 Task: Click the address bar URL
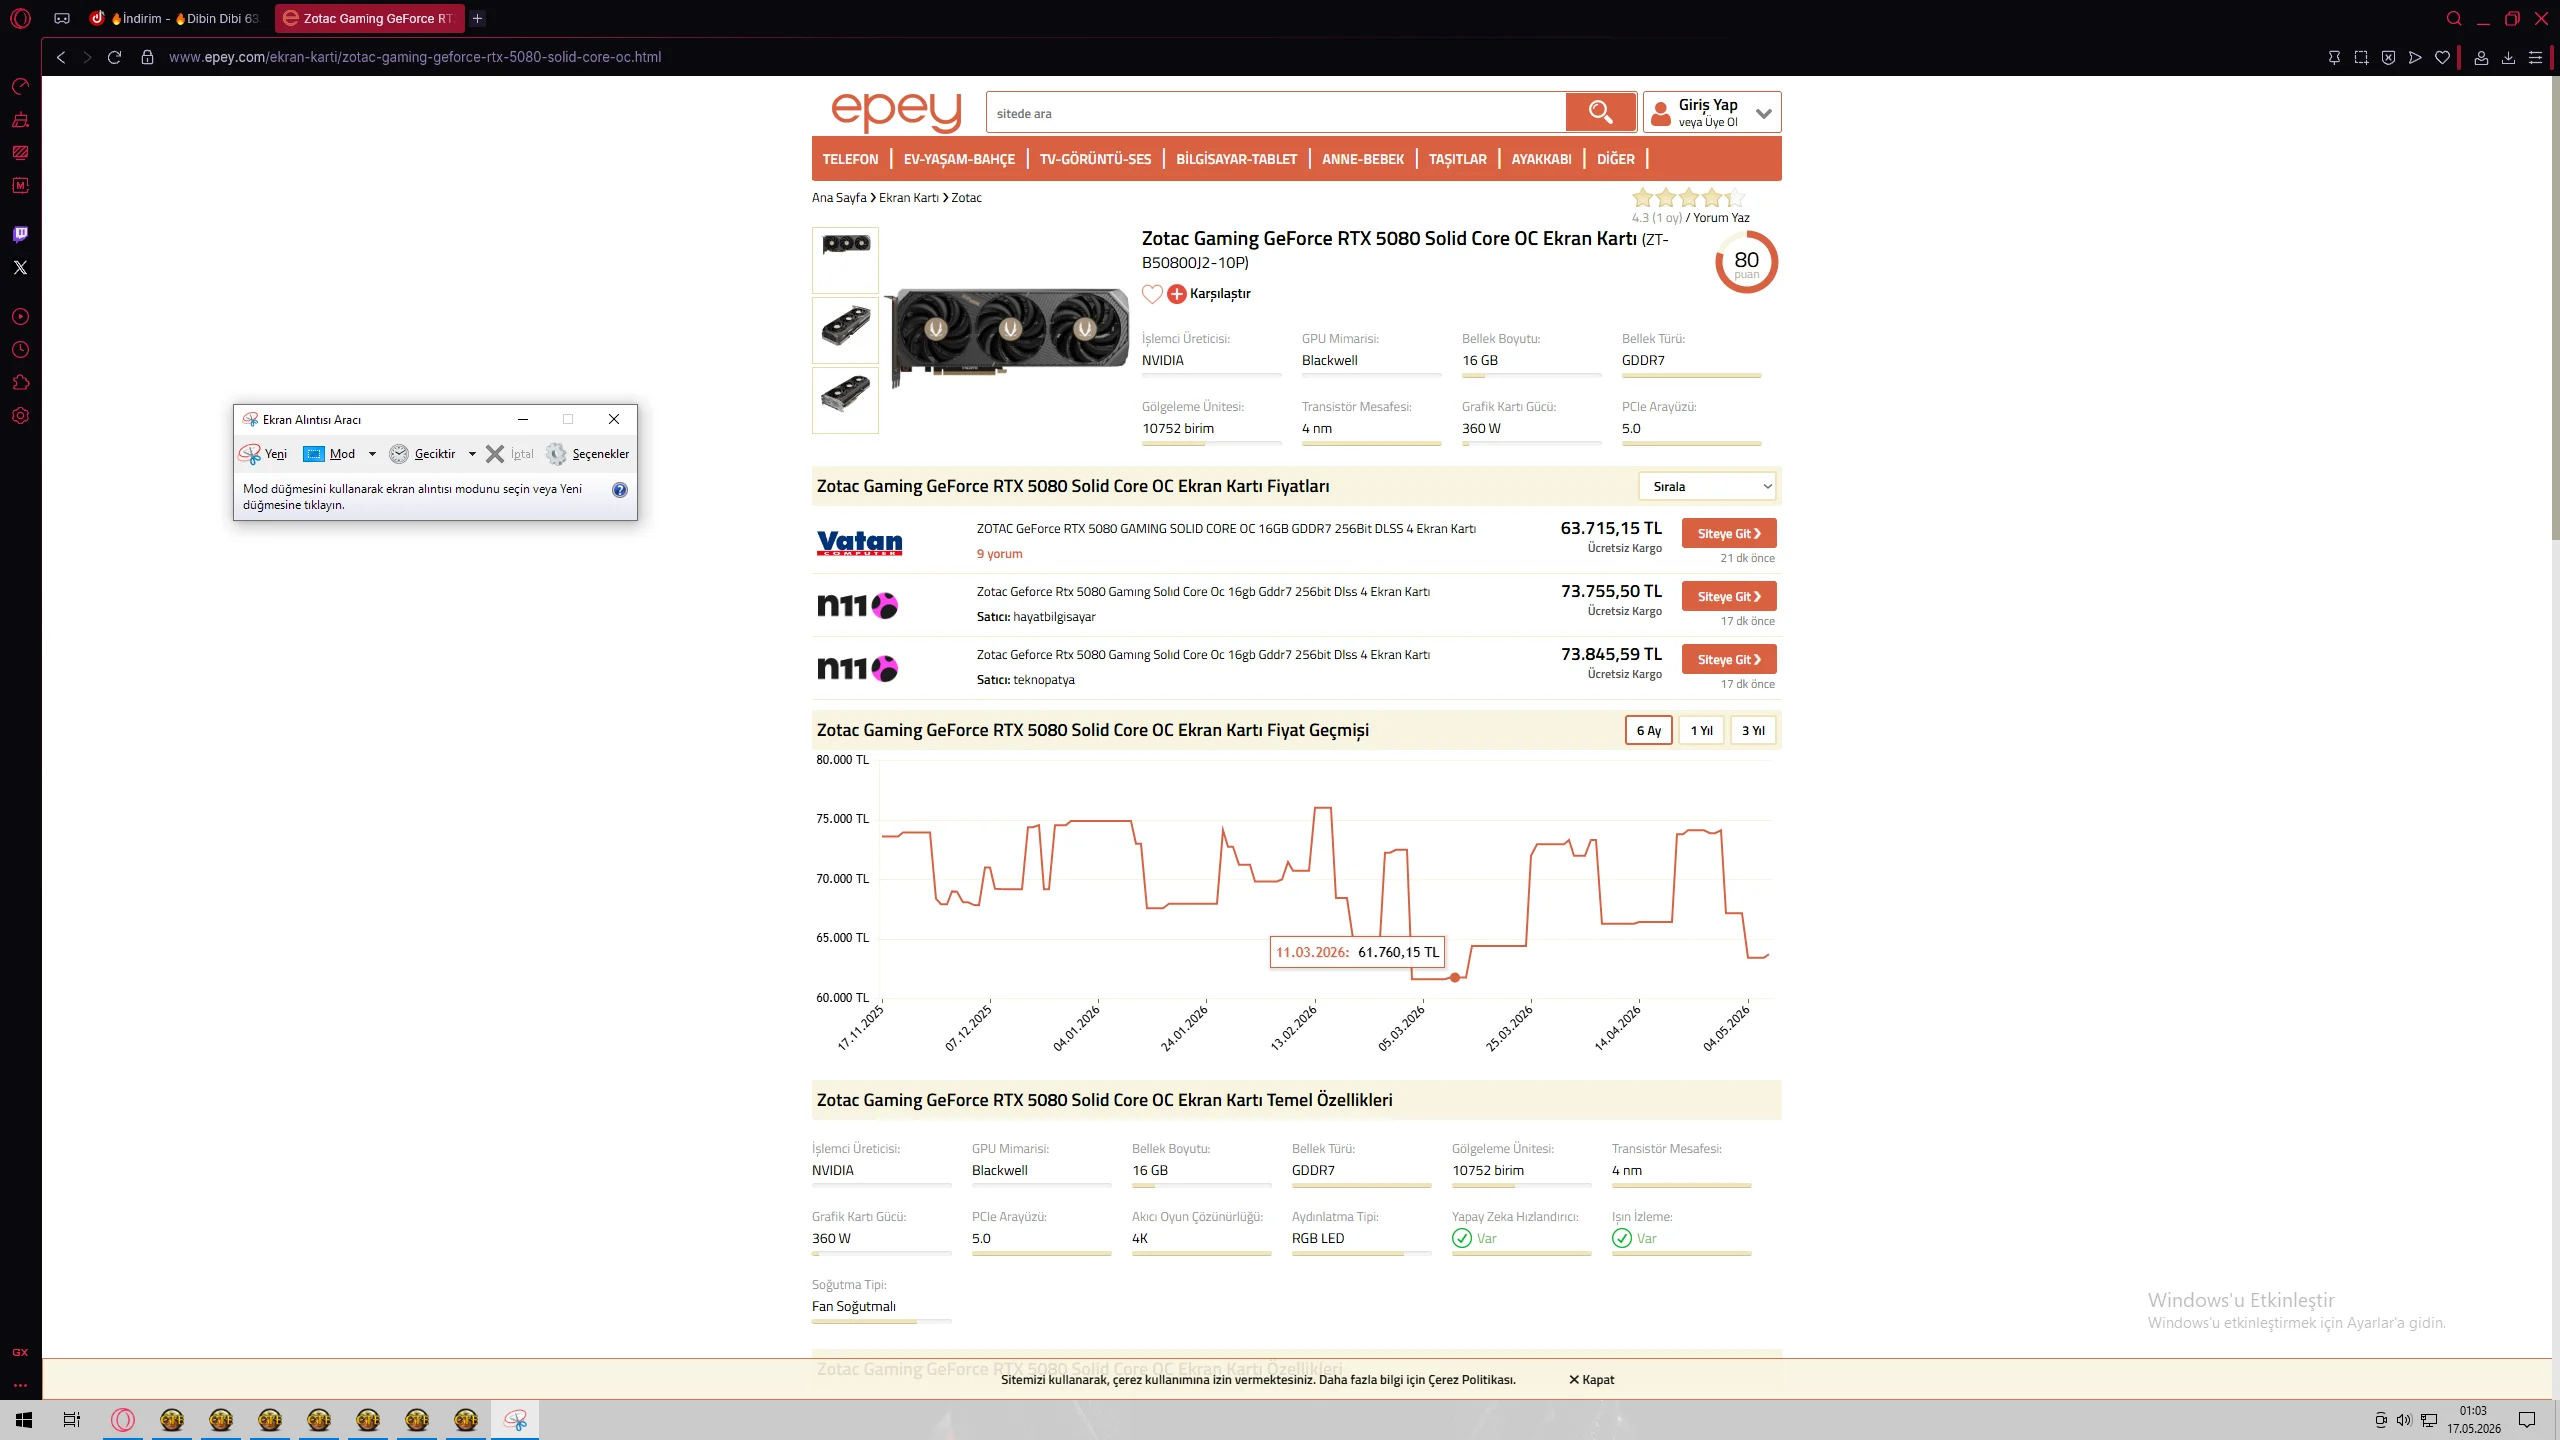415,57
